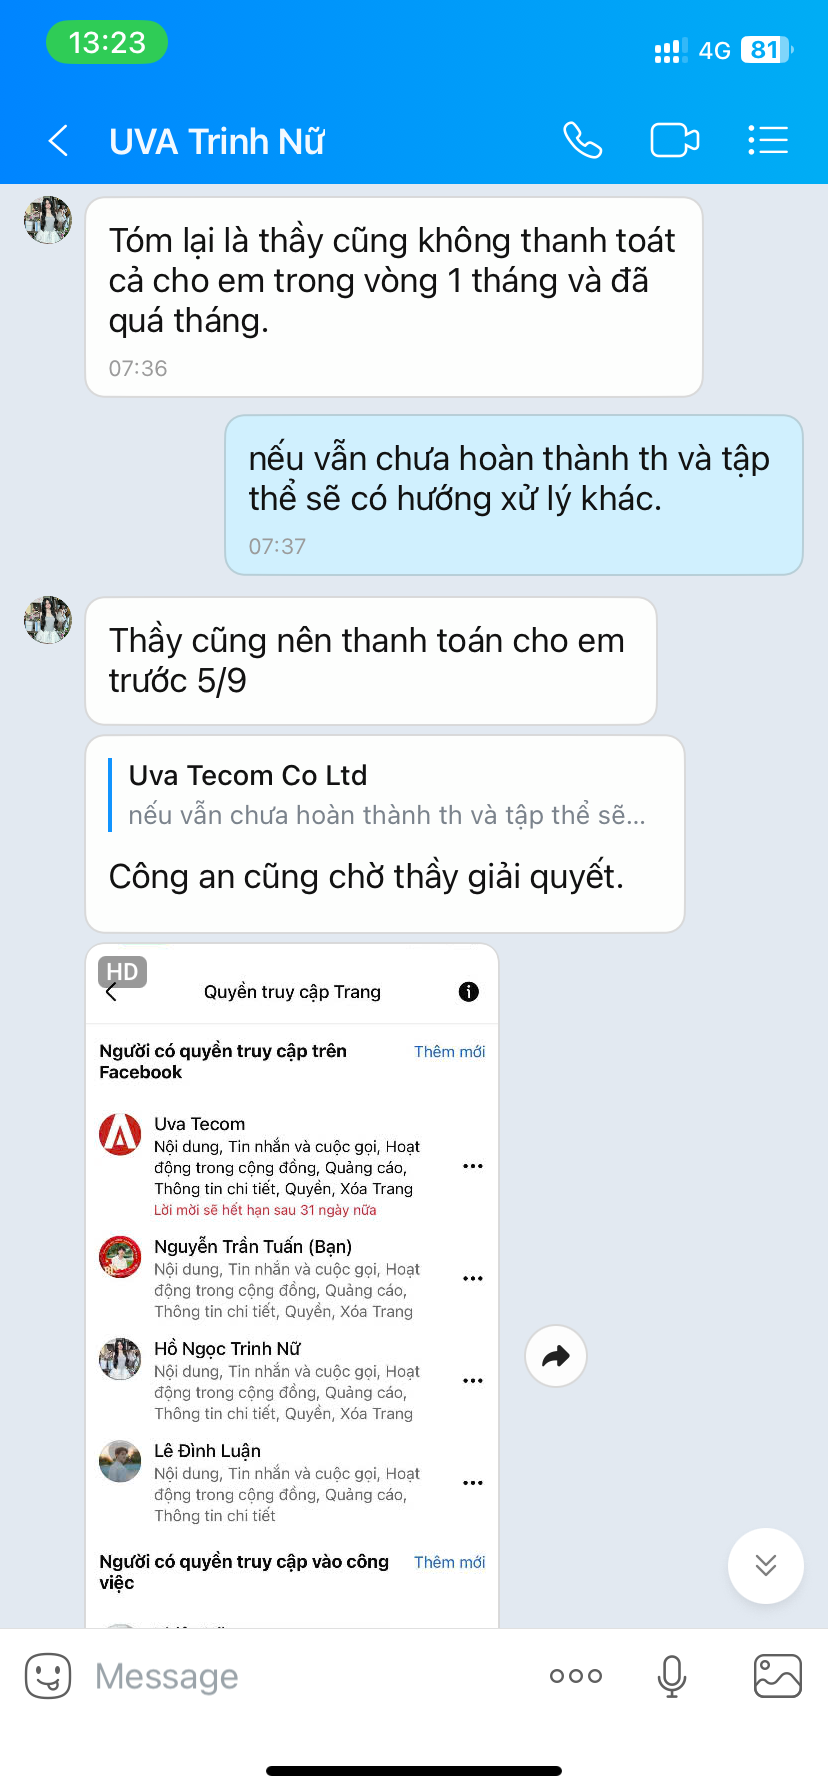This screenshot has height=1792, width=828.
Task: Open the photo gallery picker icon
Action: click(778, 1676)
